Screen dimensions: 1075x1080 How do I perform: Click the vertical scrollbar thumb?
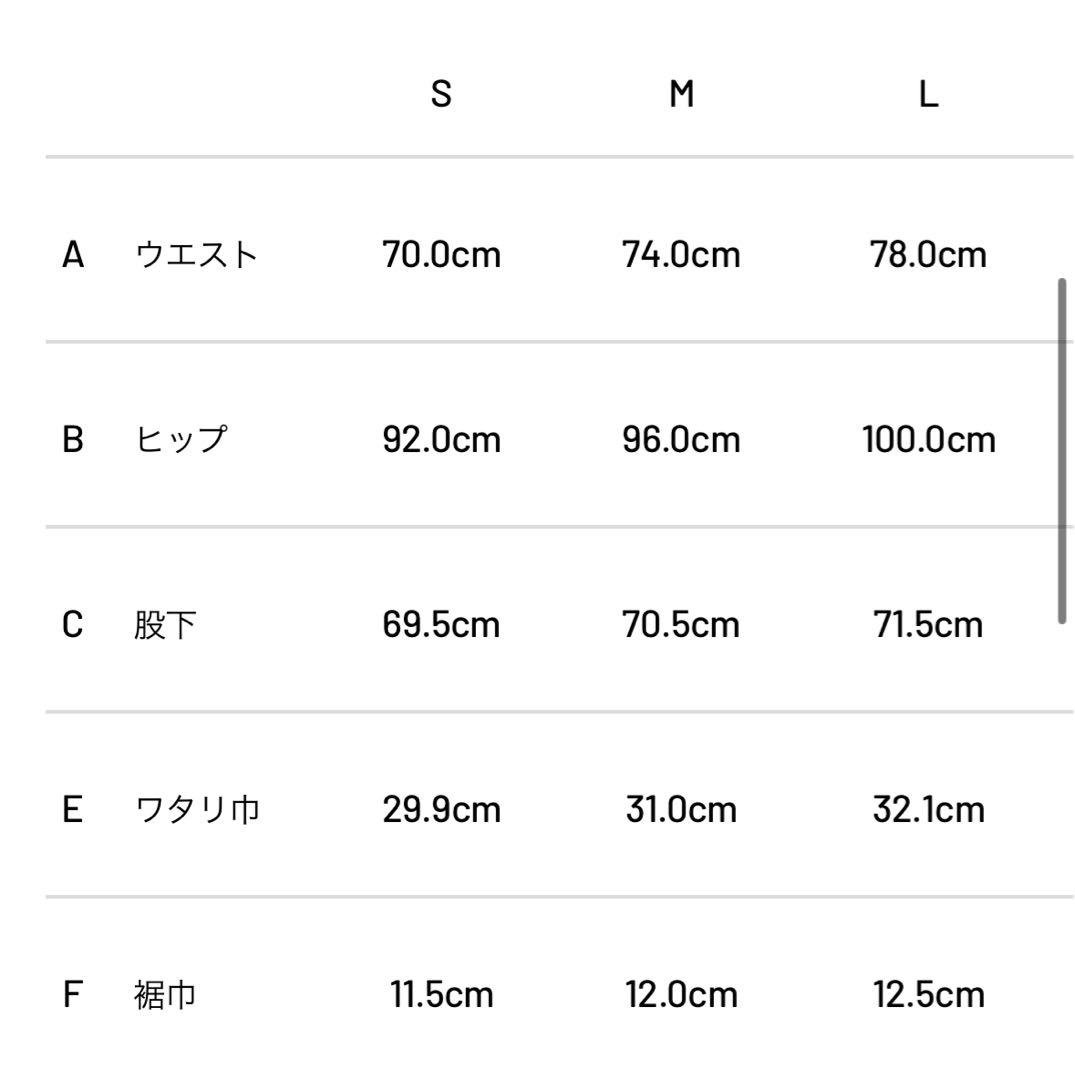(1062, 452)
